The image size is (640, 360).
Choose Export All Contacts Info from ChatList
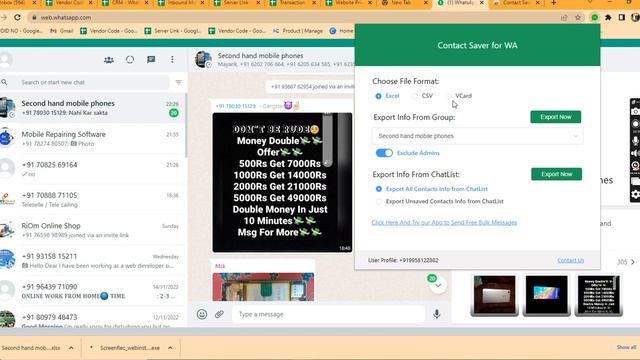click(379, 189)
